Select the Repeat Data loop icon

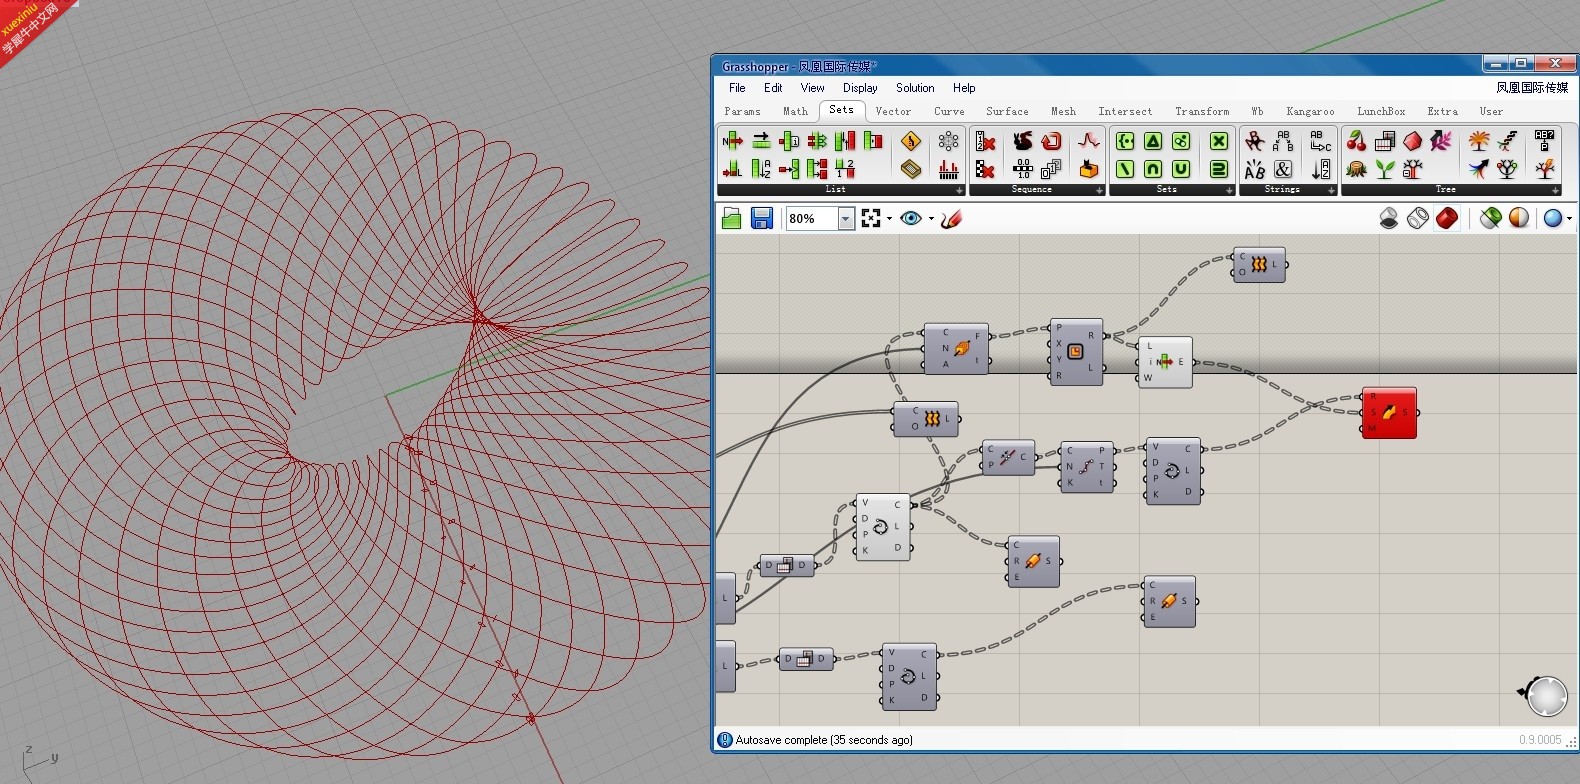[x=1051, y=141]
